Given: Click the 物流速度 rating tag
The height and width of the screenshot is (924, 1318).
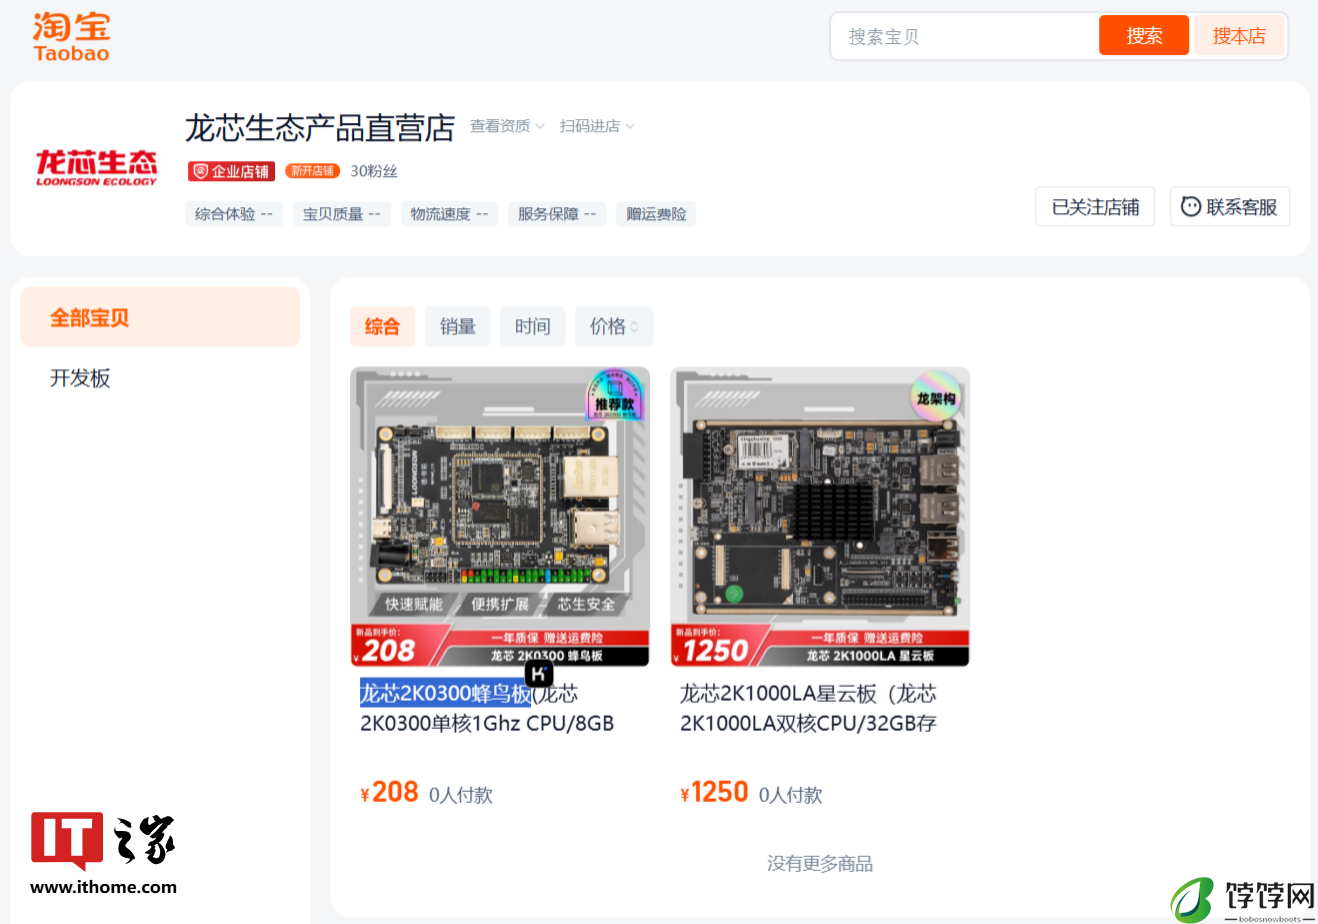Looking at the screenshot, I should (449, 214).
